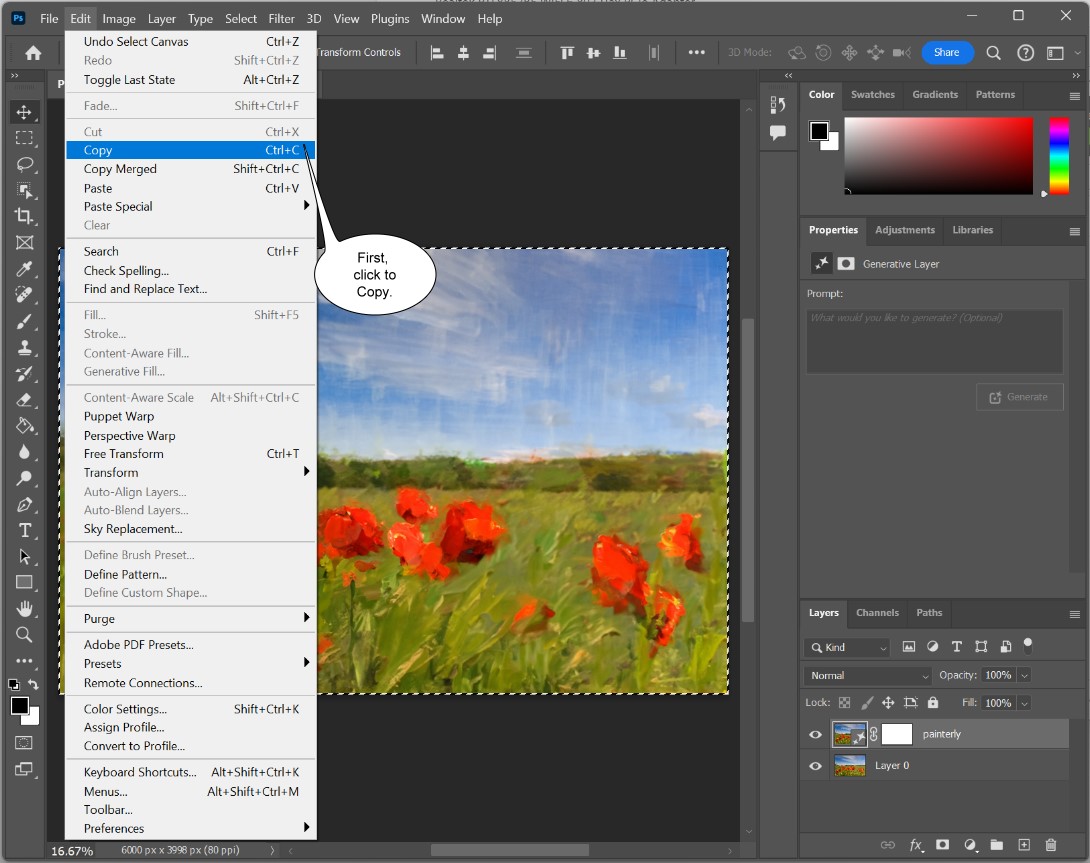Click the Share button
Screen dimensions: 1090x863
[946, 53]
